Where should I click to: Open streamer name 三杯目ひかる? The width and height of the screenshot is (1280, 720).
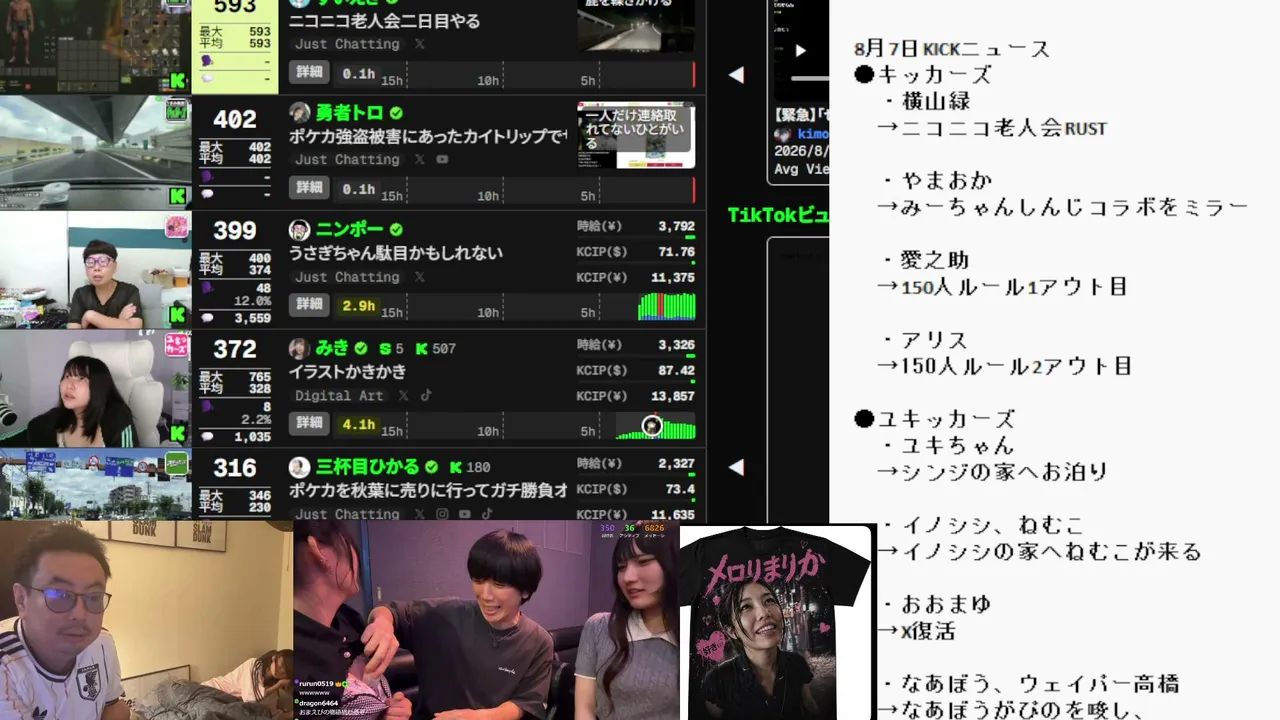tap(368, 467)
